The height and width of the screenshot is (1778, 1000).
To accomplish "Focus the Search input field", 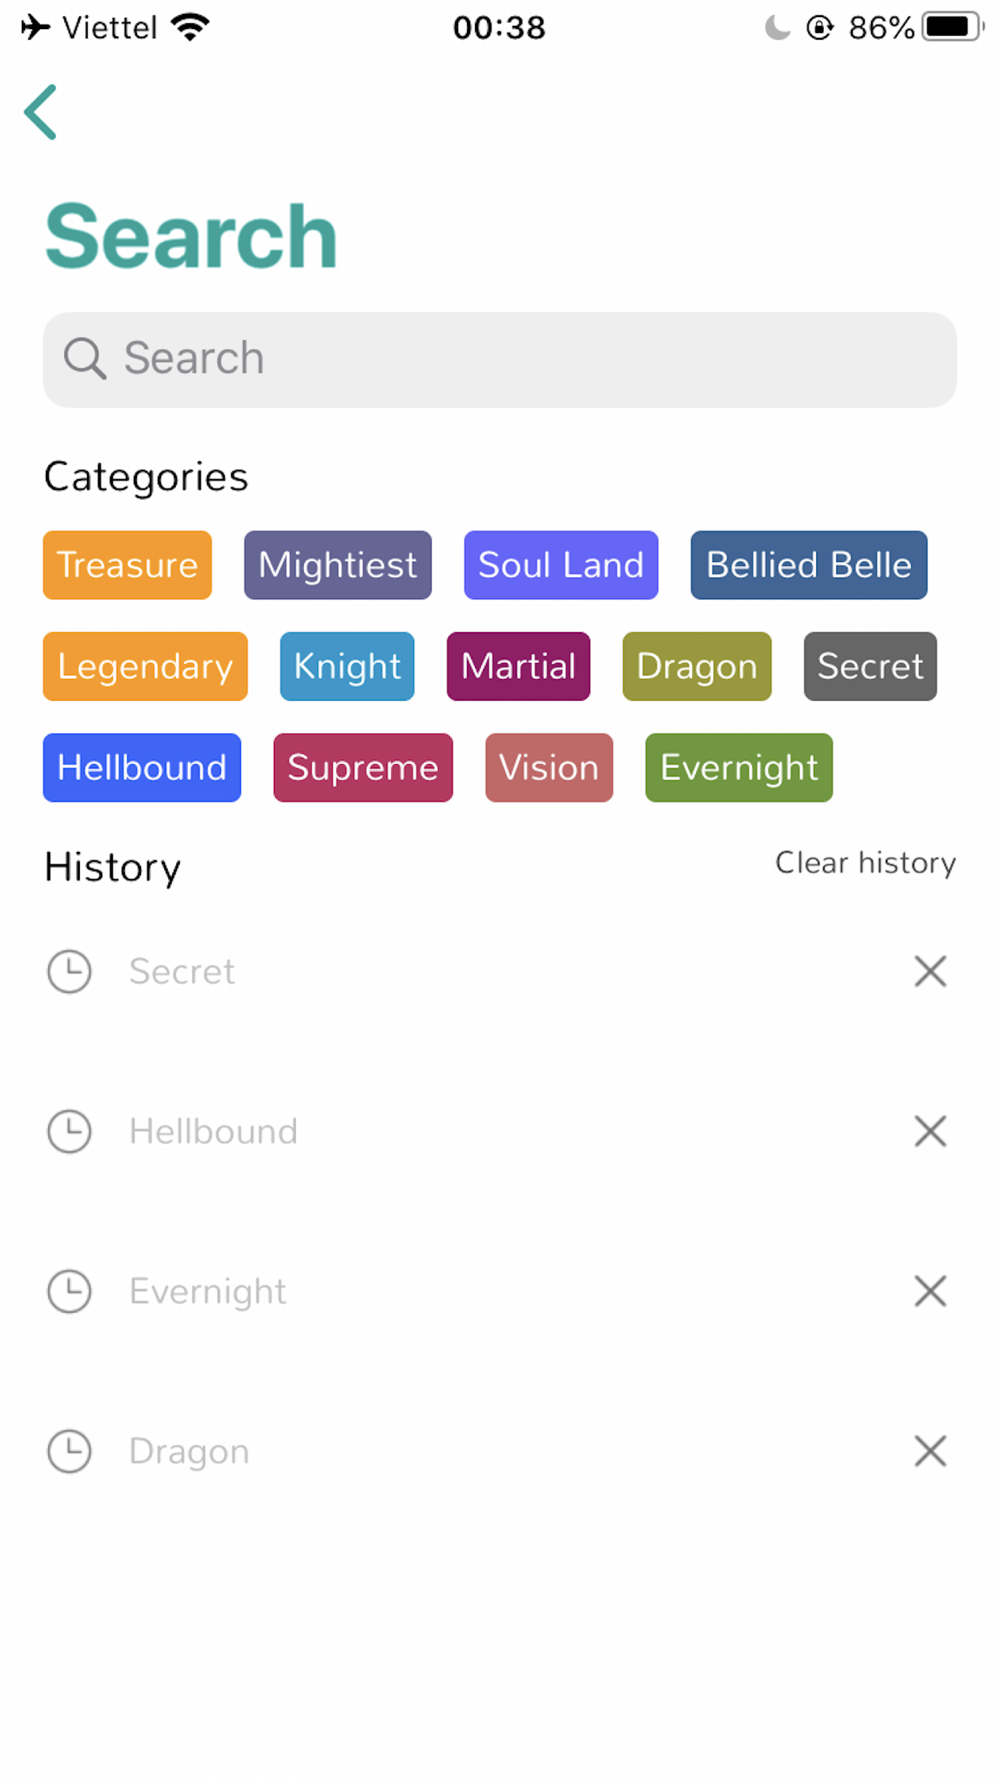I will (500, 359).
